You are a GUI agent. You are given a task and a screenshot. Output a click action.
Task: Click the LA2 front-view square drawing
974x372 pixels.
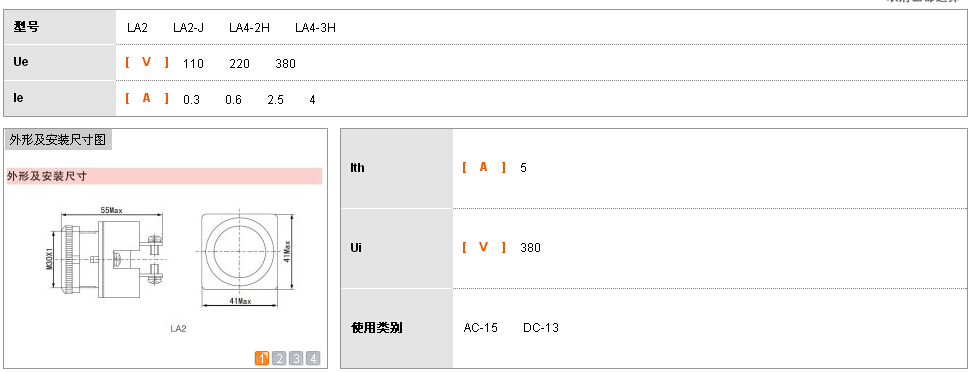pos(247,258)
